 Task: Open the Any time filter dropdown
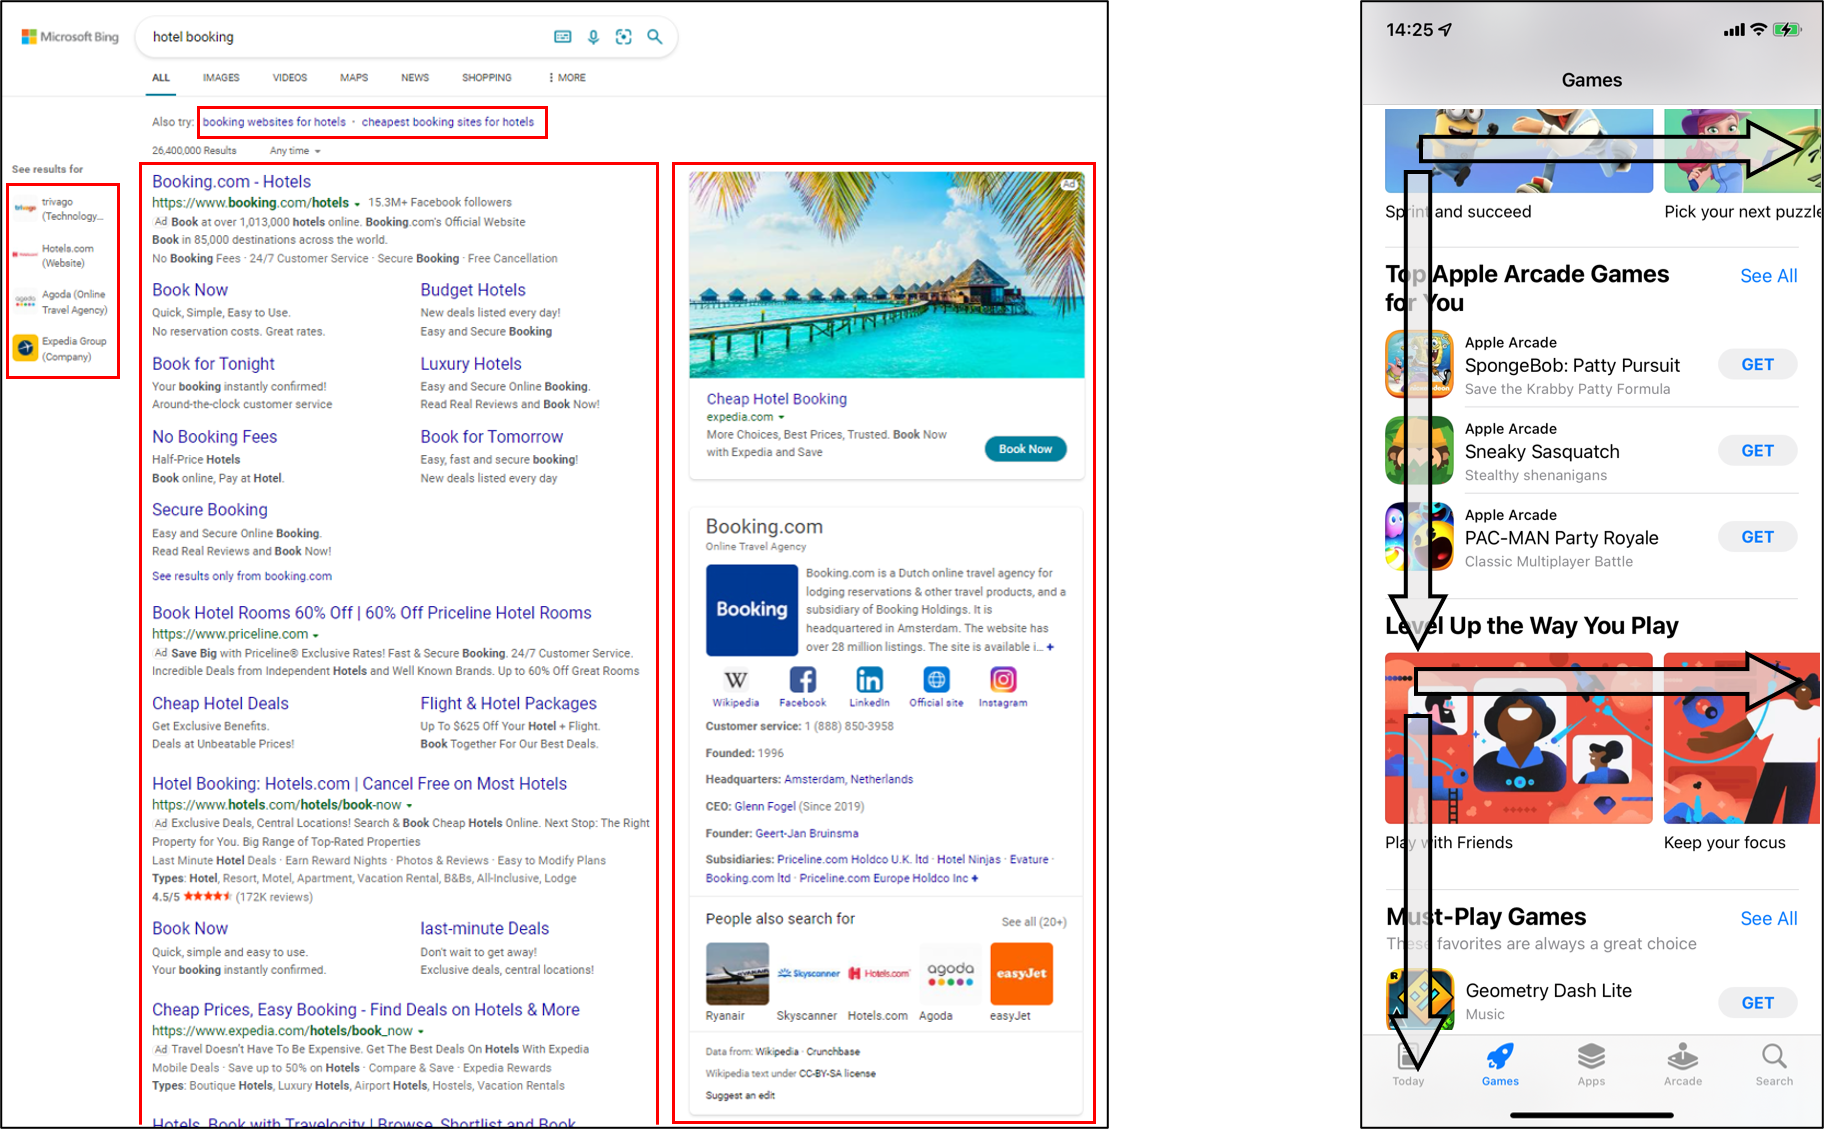[x=295, y=151]
